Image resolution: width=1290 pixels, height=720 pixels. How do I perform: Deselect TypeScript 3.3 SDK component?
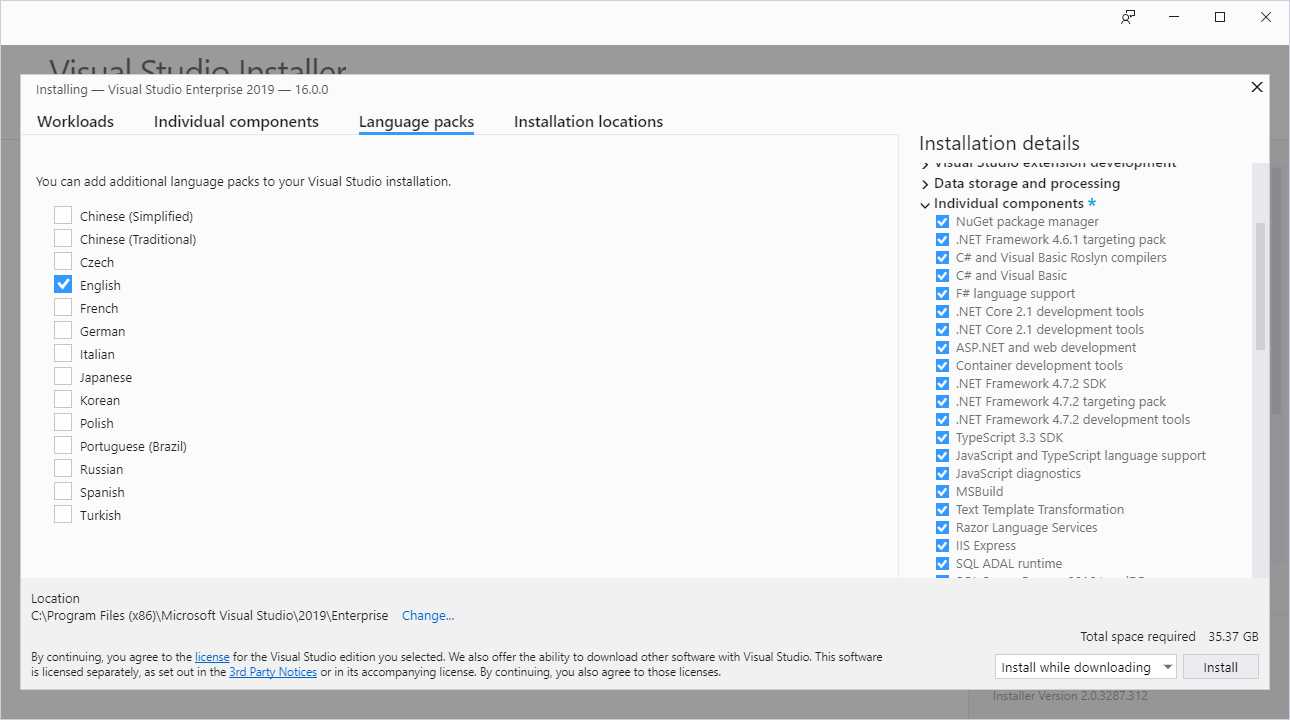click(x=942, y=438)
